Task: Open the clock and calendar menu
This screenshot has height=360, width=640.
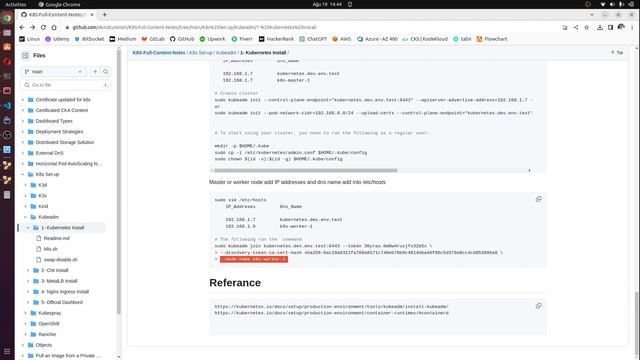Action: tap(327, 4)
